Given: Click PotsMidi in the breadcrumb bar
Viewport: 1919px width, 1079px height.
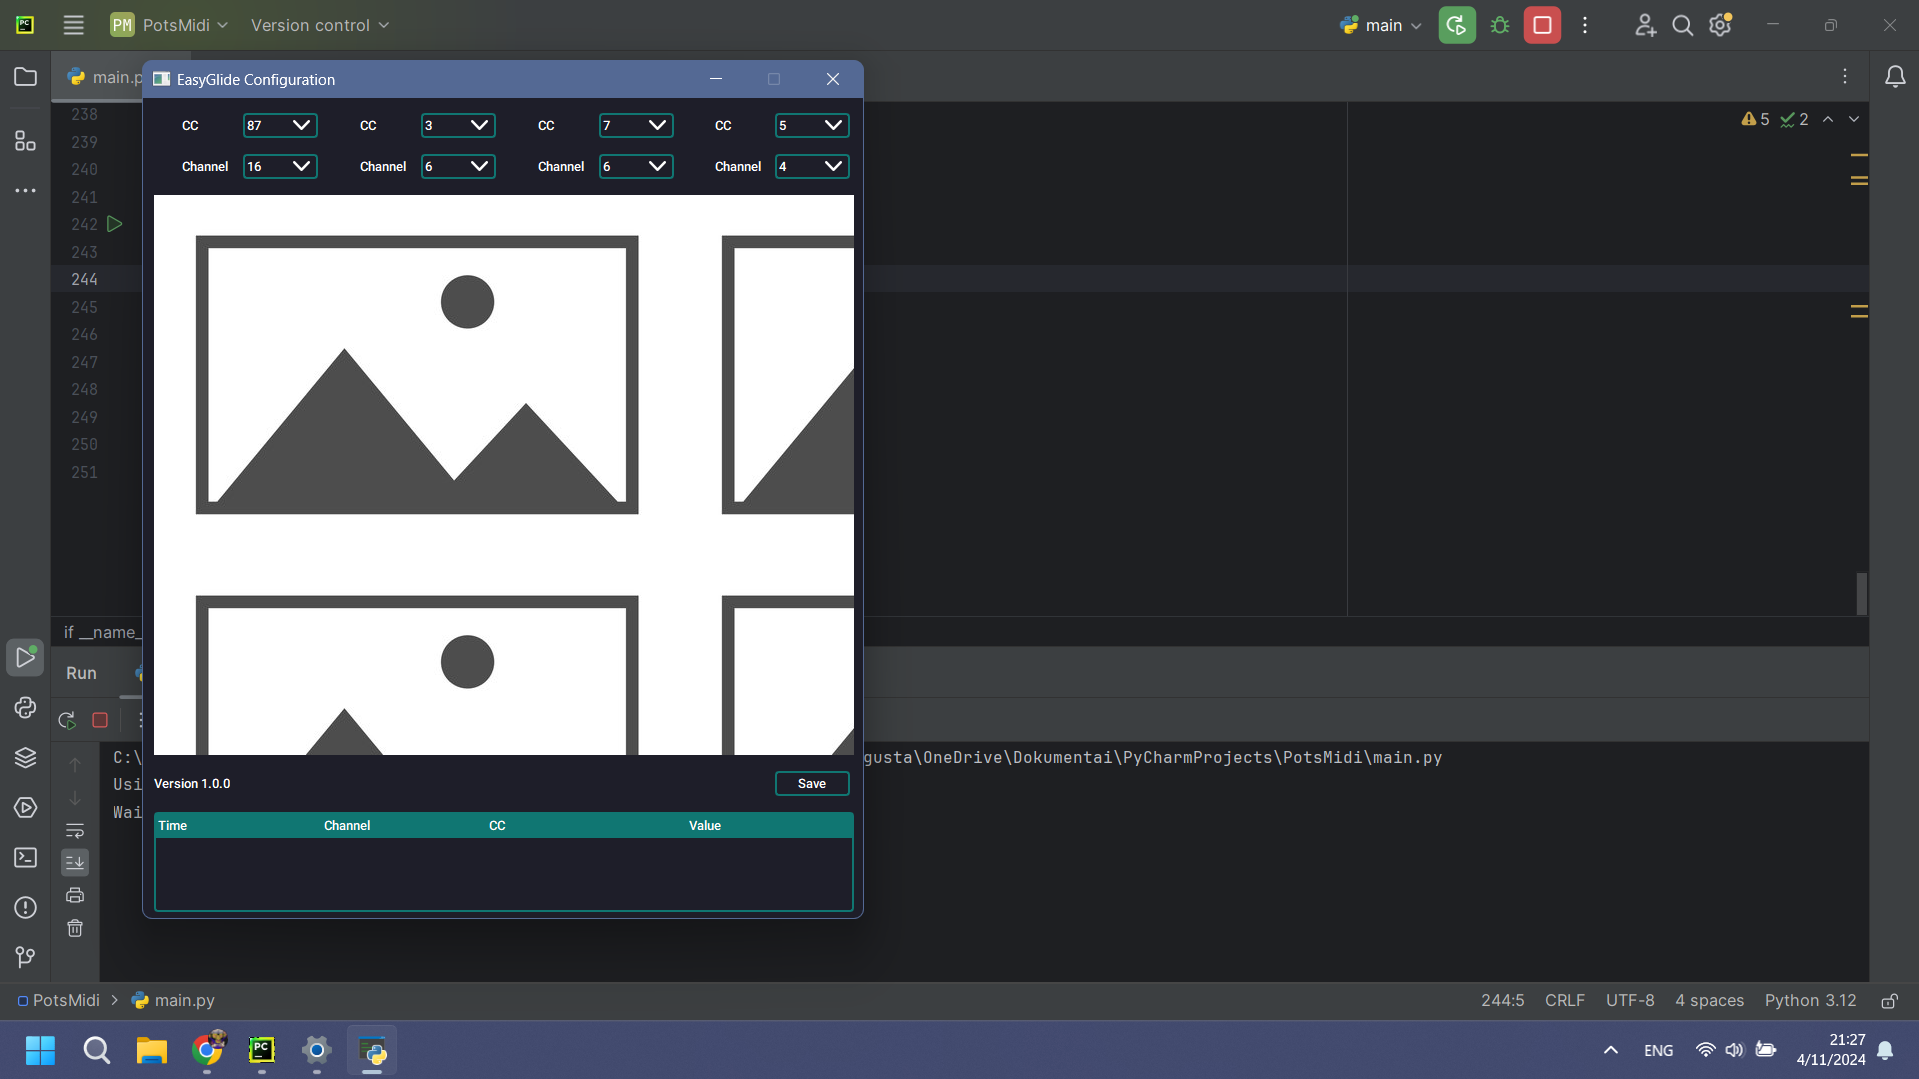Looking at the screenshot, I should tap(66, 999).
